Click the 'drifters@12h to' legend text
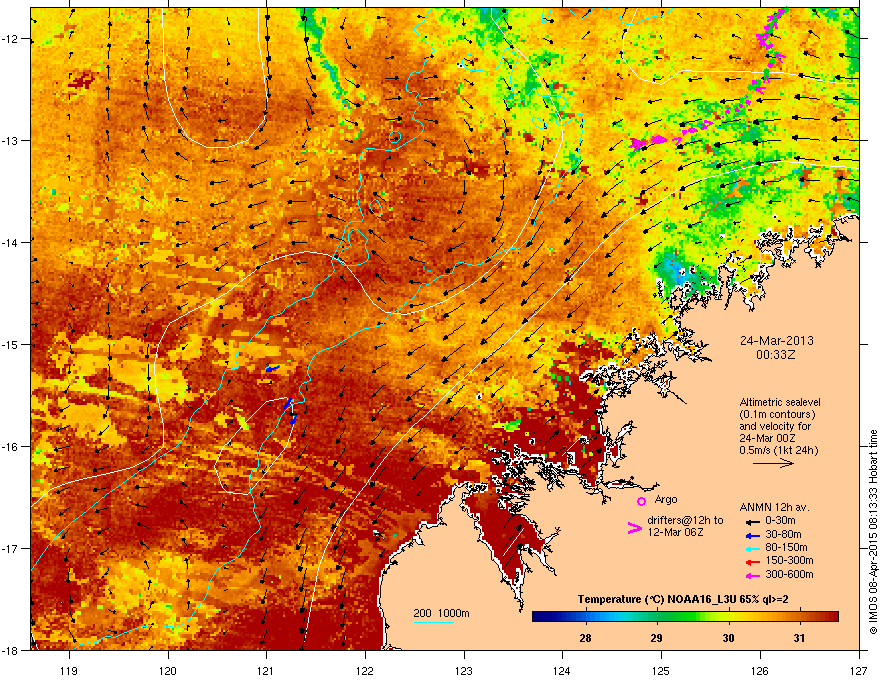This screenshot has width=880, height=680. coord(685,521)
